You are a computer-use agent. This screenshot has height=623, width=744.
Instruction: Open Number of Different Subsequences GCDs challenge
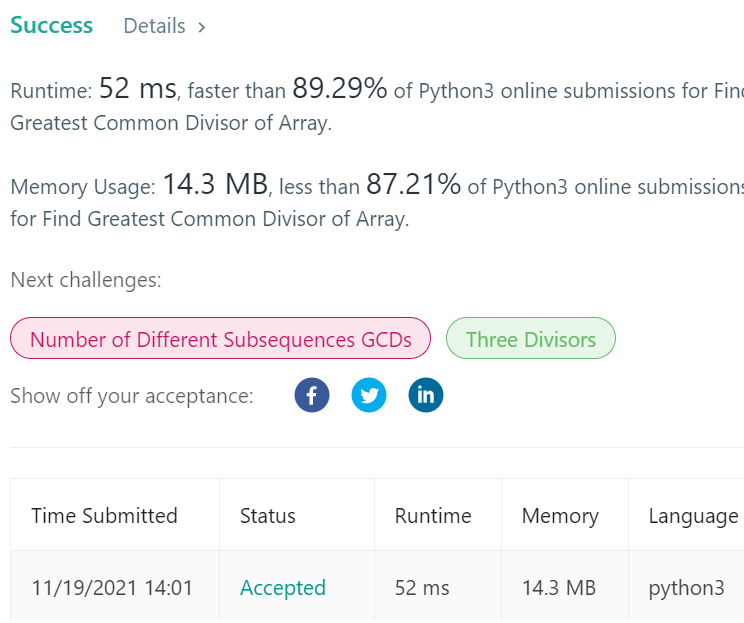[x=220, y=339]
